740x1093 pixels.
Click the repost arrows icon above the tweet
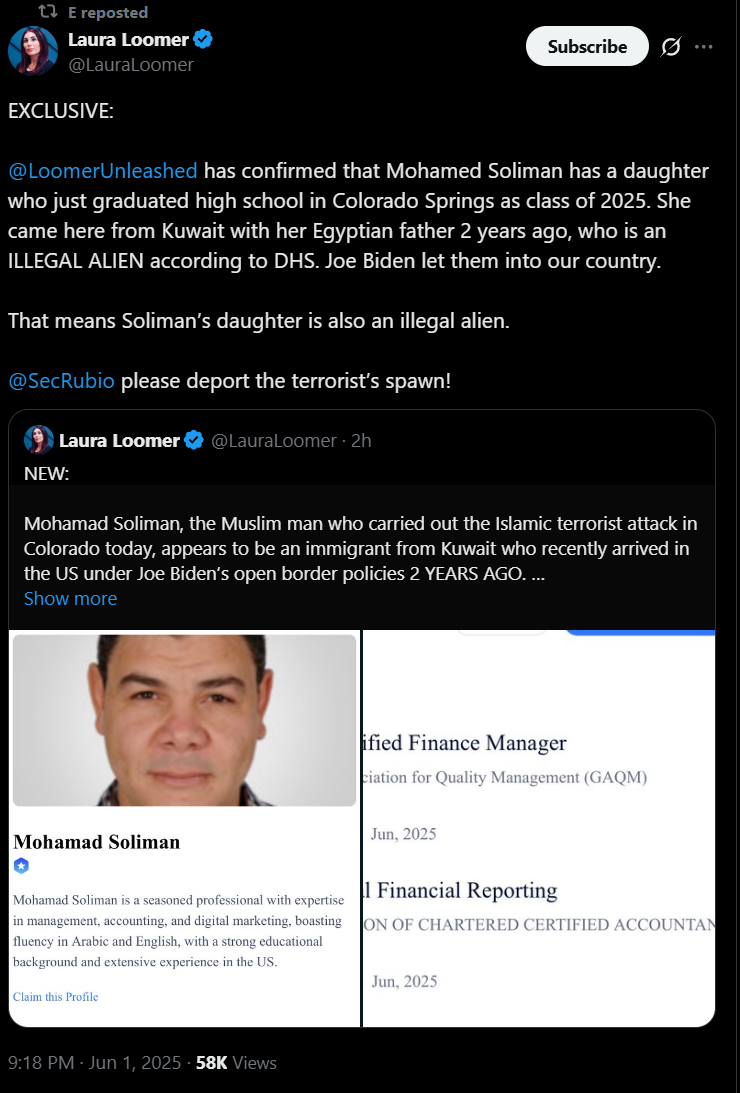point(48,11)
